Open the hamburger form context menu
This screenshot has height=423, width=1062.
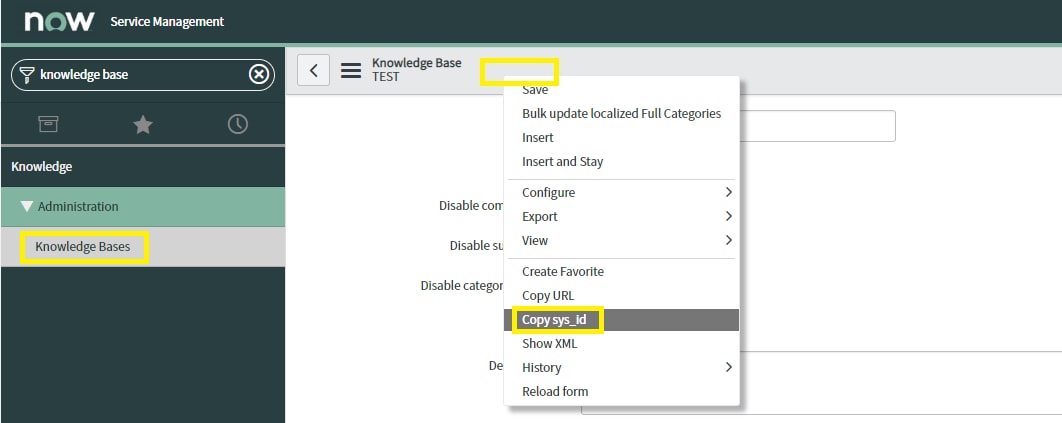click(x=351, y=70)
